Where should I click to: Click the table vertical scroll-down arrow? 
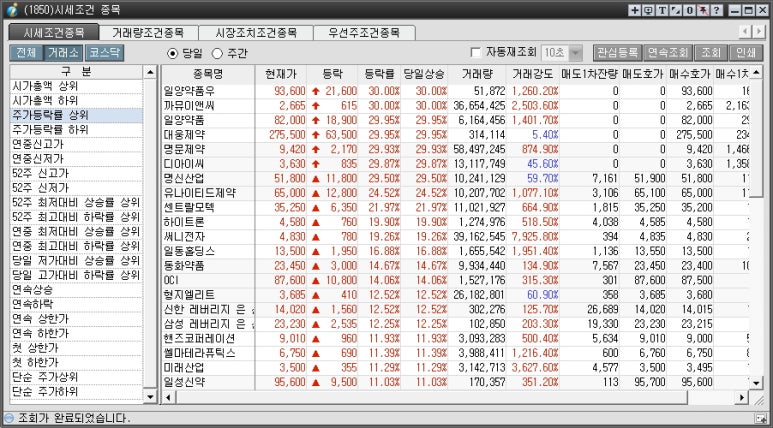click(756, 382)
